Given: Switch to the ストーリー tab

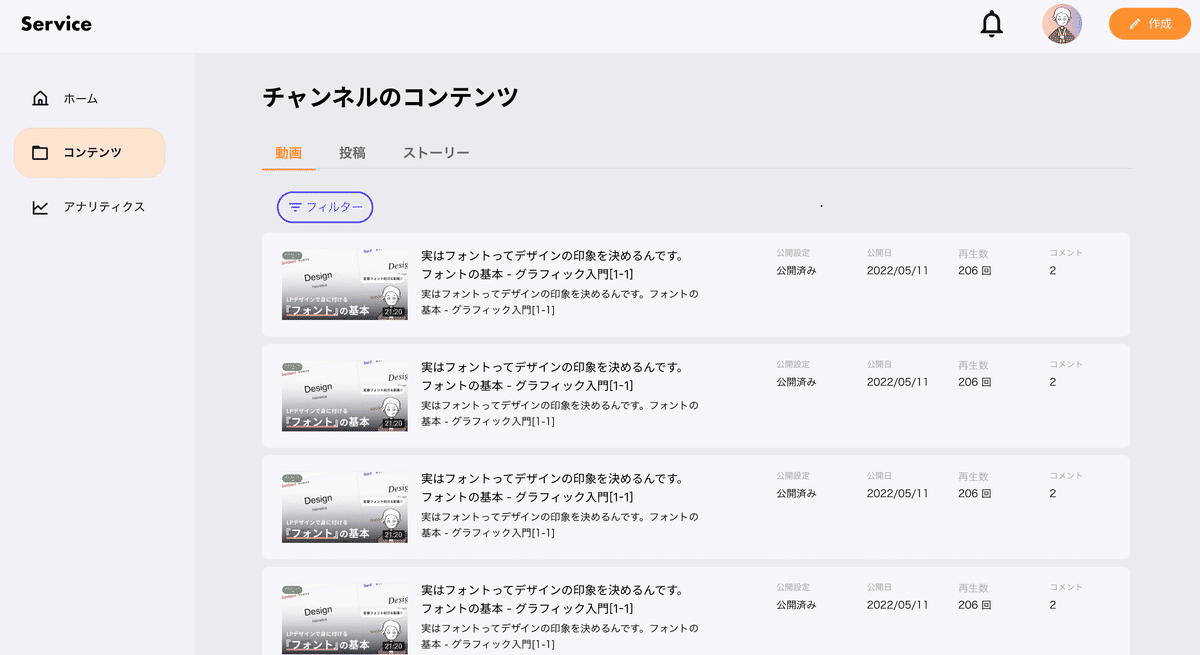Looking at the screenshot, I should pos(435,153).
